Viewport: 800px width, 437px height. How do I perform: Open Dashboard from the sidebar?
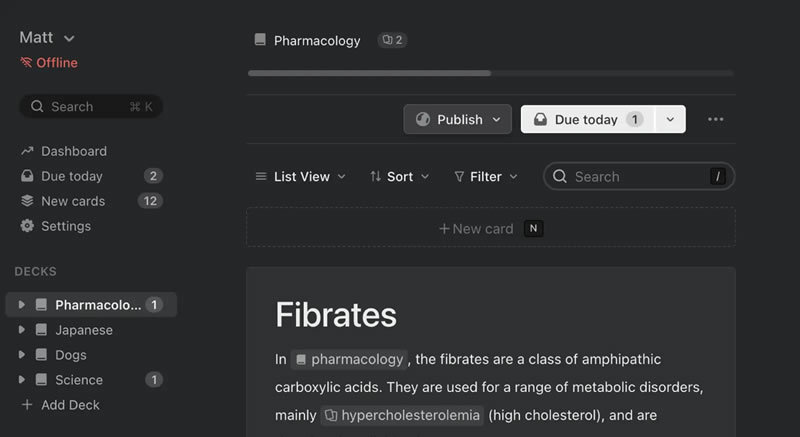tap(64, 151)
